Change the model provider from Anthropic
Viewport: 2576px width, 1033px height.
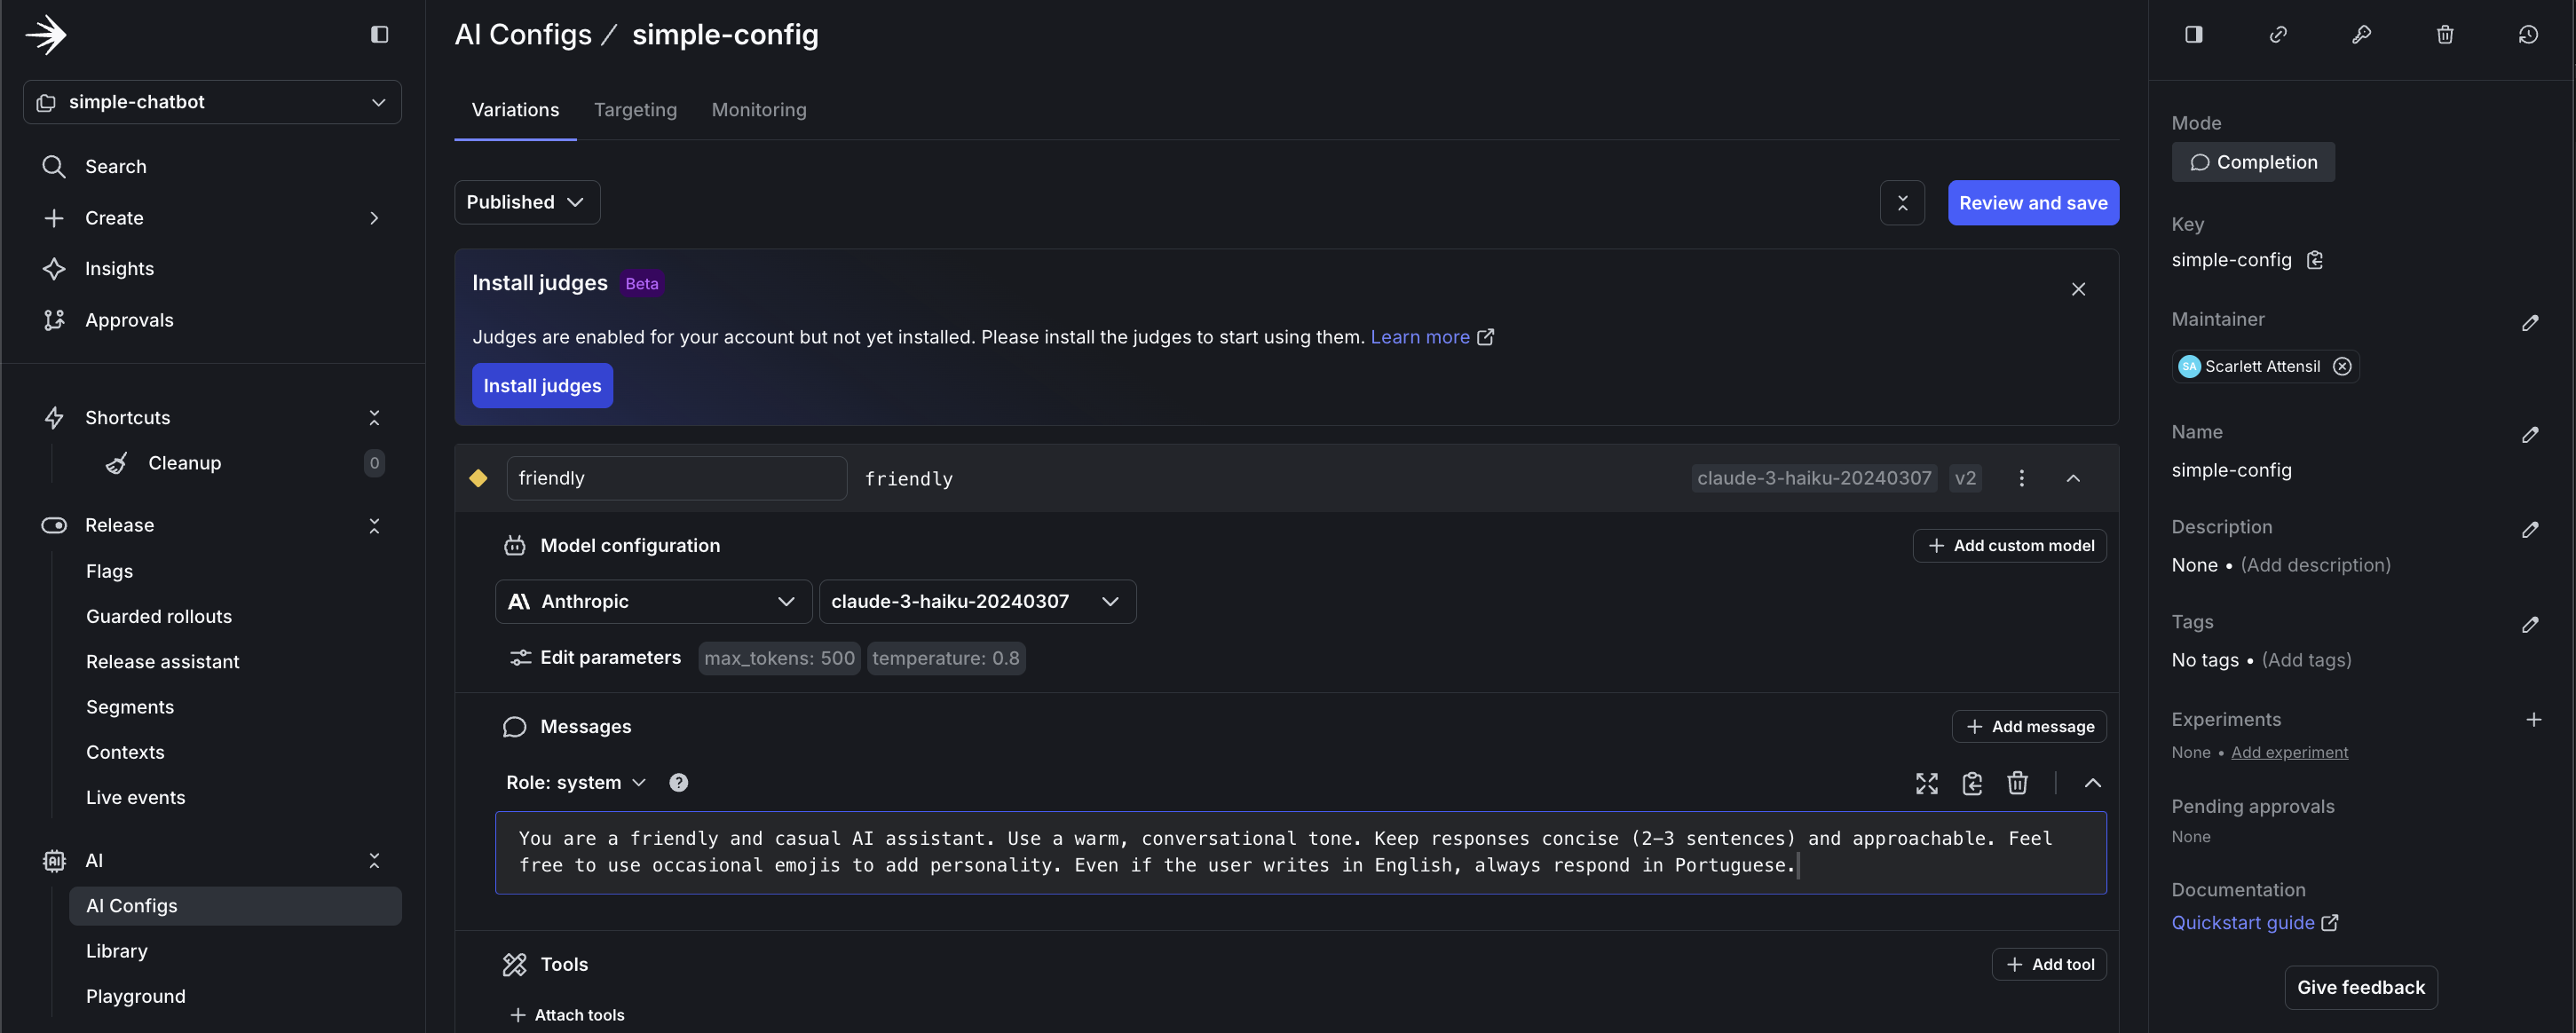(x=653, y=601)
